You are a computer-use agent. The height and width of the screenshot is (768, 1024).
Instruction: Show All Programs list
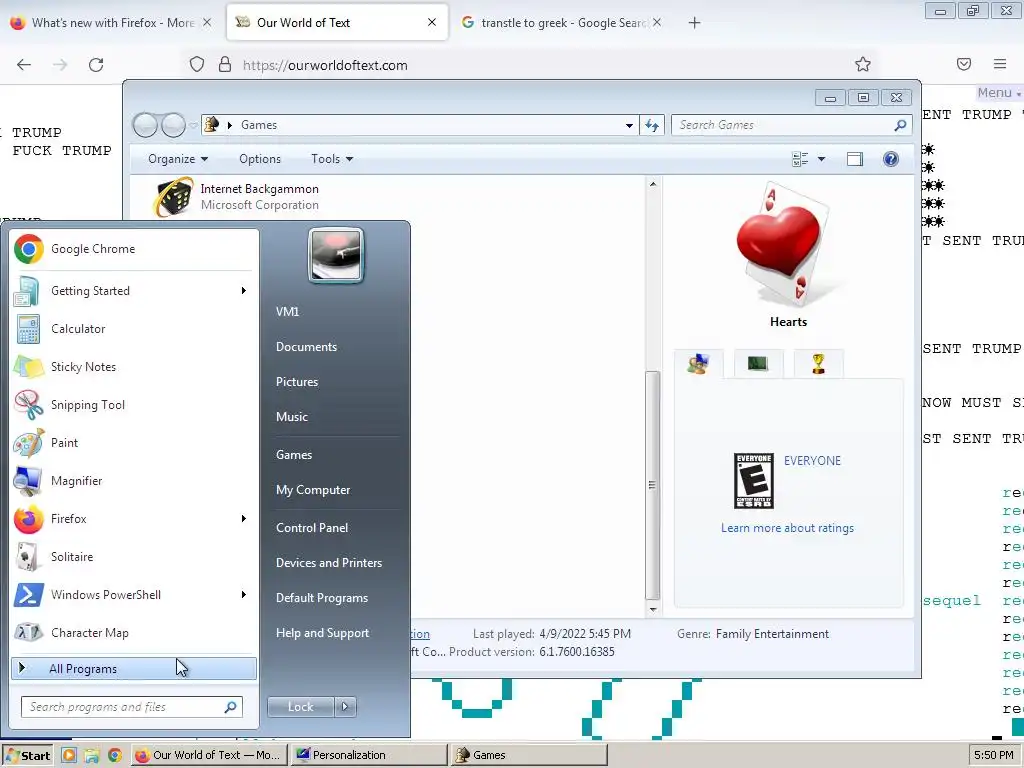click(134, 669)
